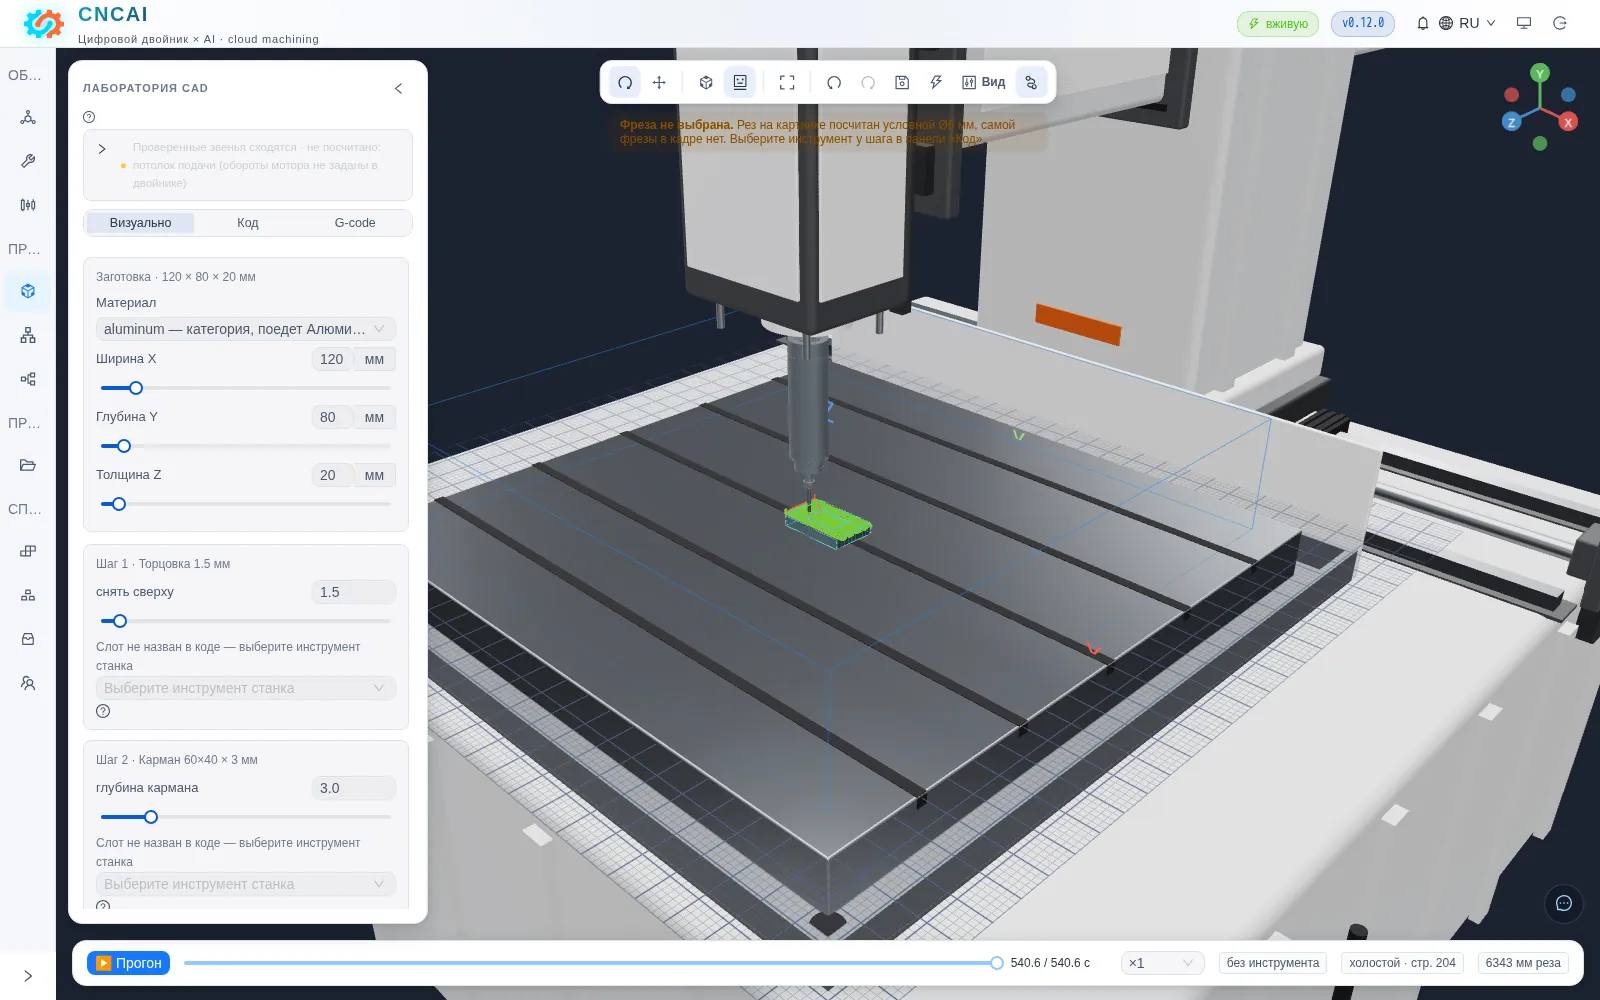
Task: Expand the verification status message chevron
Action: click(102, 149)
